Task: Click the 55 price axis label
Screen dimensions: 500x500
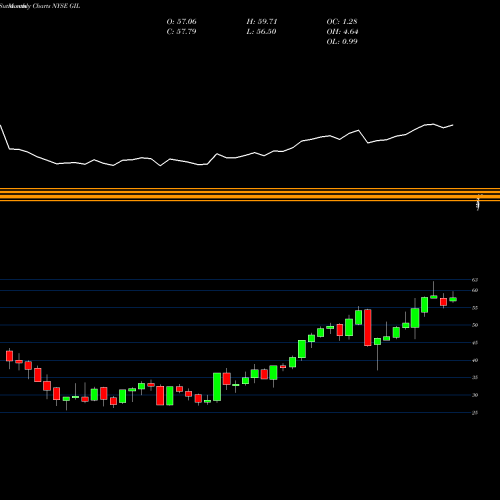Action: (x=475, y=308)
